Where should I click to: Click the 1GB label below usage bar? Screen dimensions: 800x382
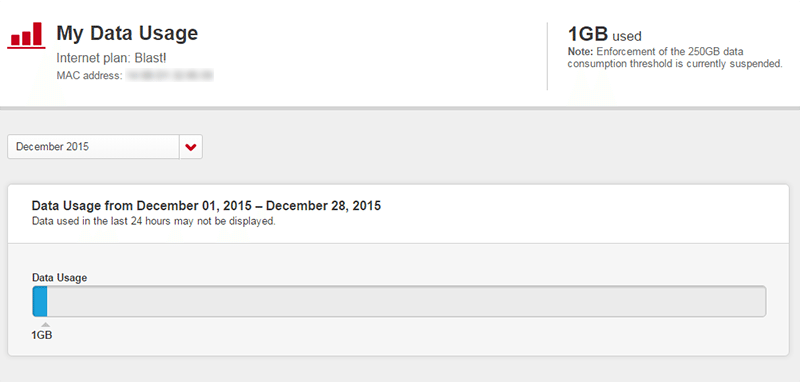[x=42, y=336]
